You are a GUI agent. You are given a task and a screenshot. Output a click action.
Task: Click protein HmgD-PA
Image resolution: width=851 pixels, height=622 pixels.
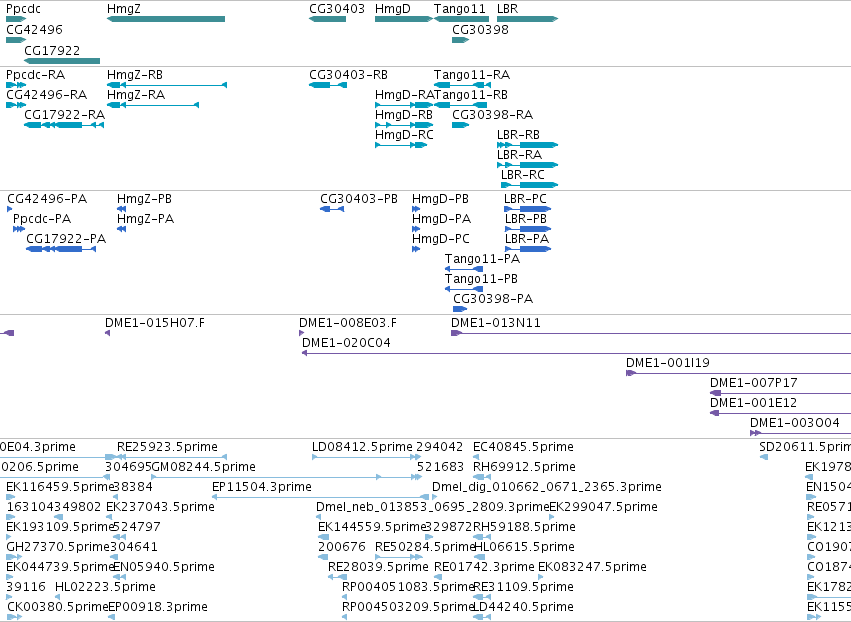(x=441, y=219)
